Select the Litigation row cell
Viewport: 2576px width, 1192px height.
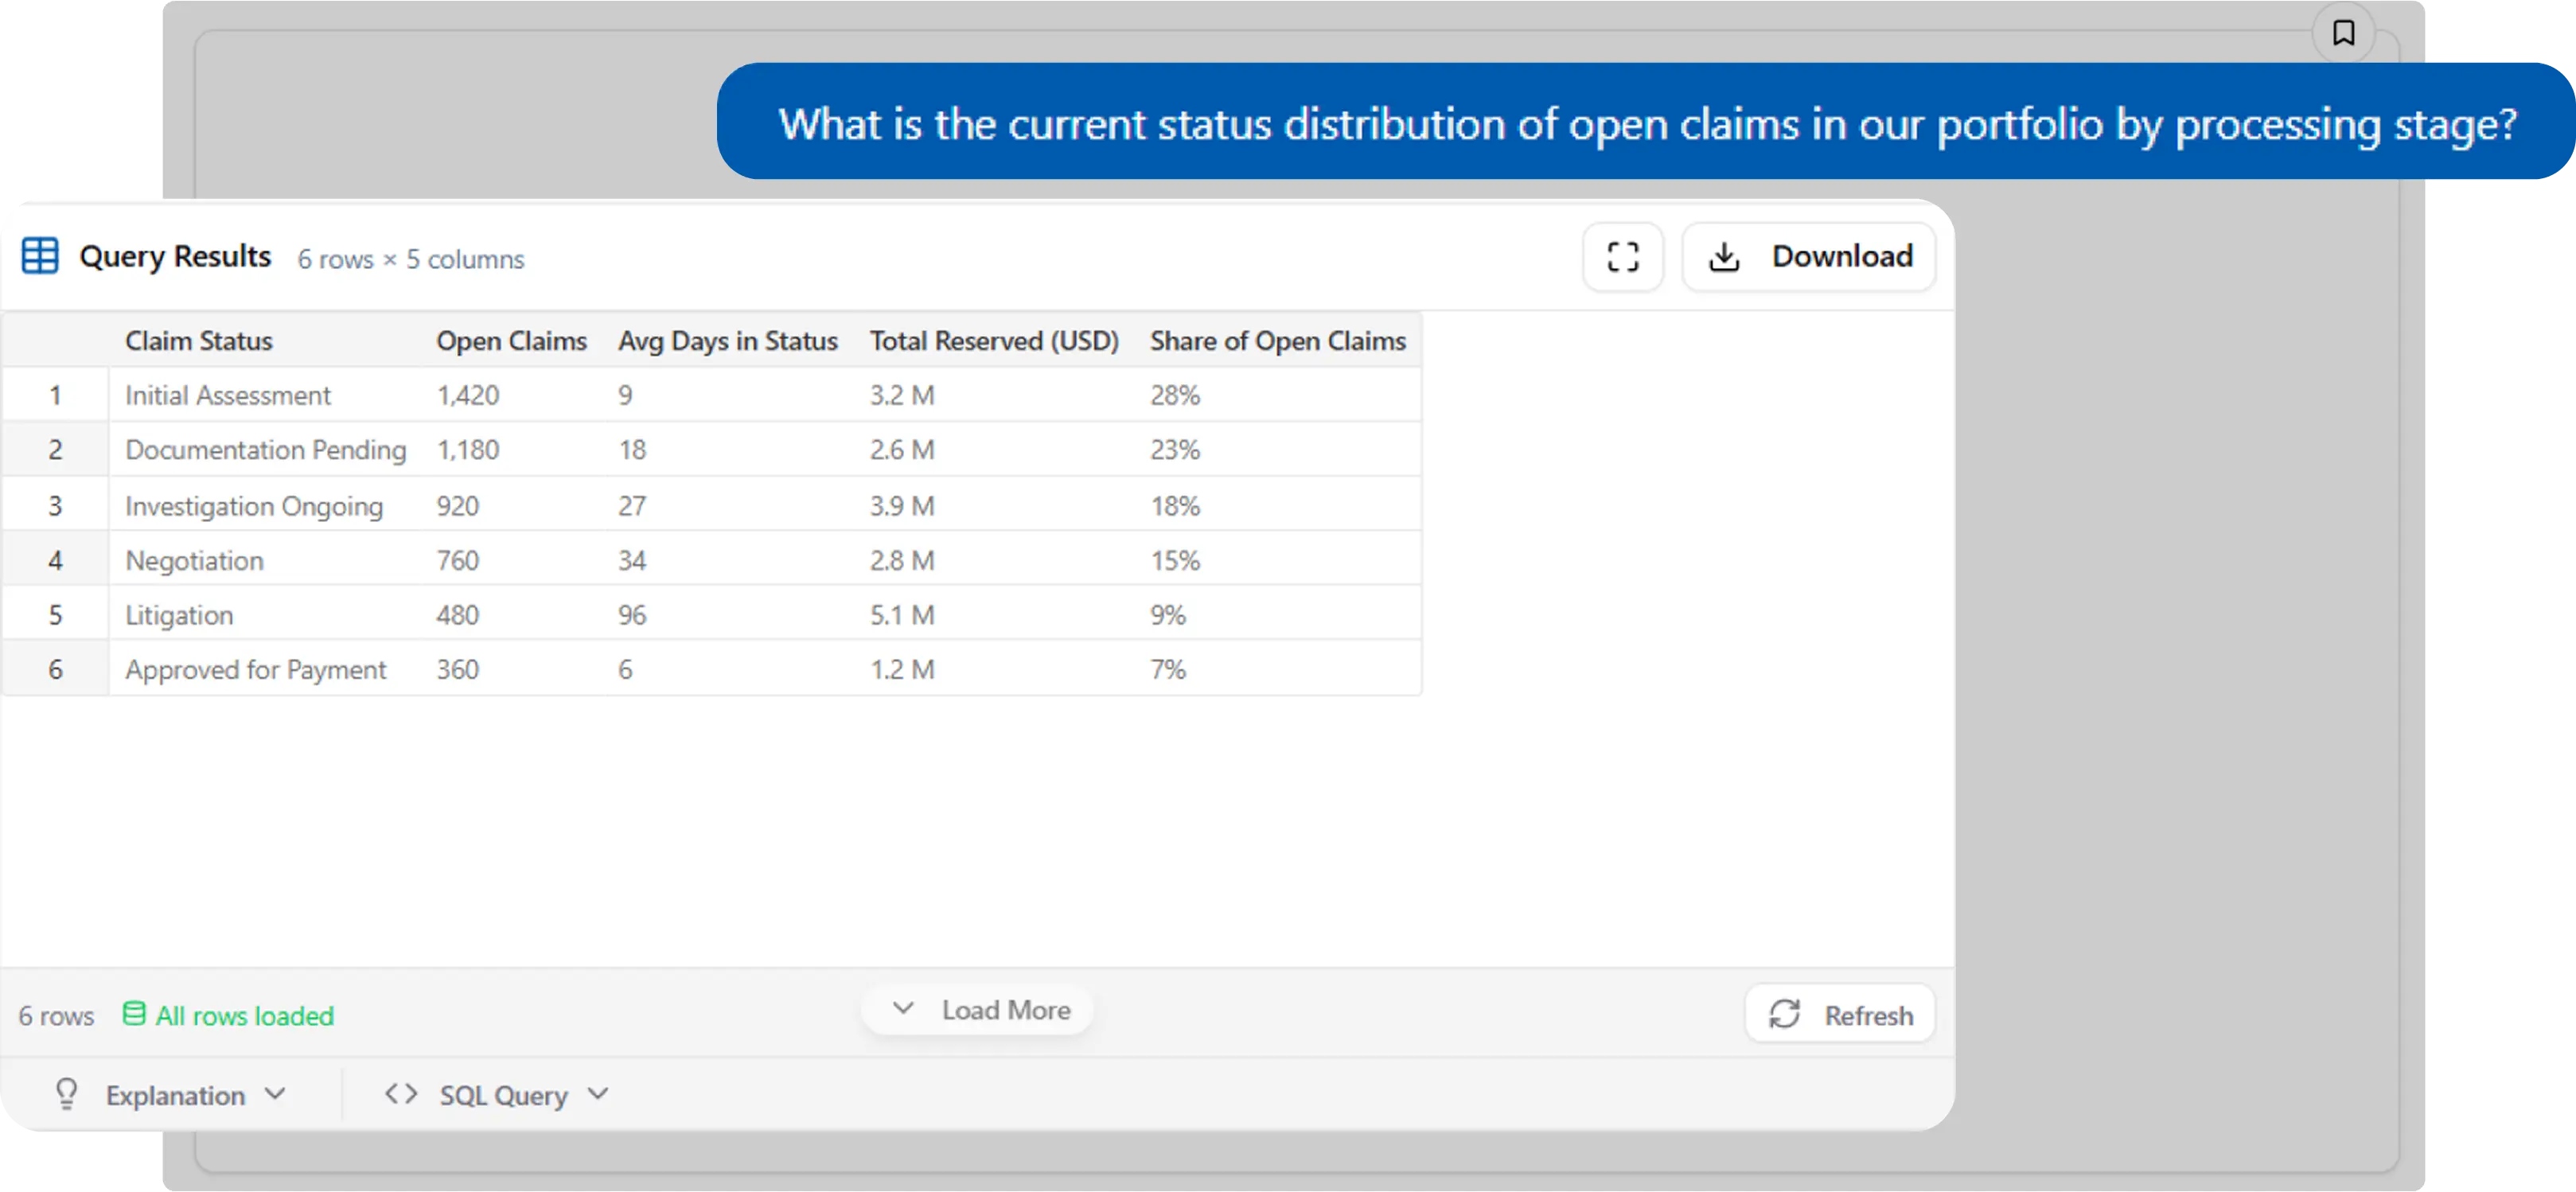tap(179, 615)
